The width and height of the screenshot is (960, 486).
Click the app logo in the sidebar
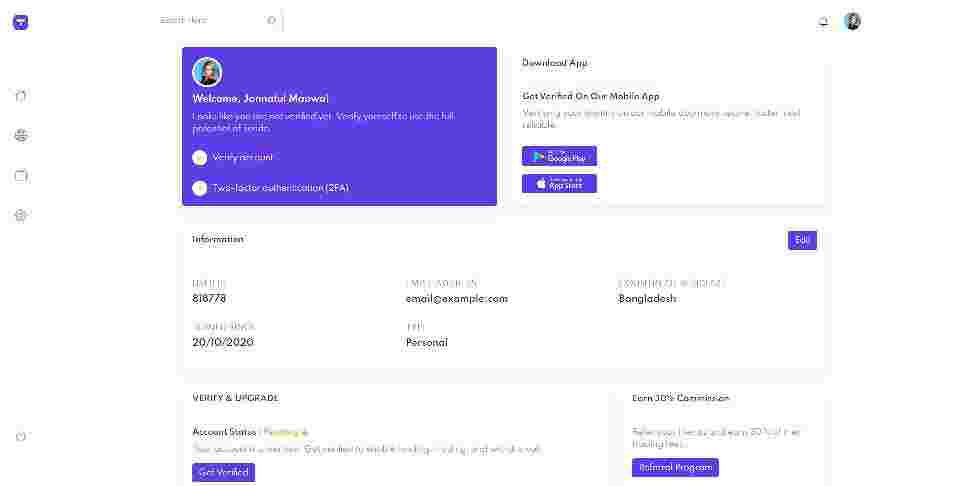(x=21, y=22)
